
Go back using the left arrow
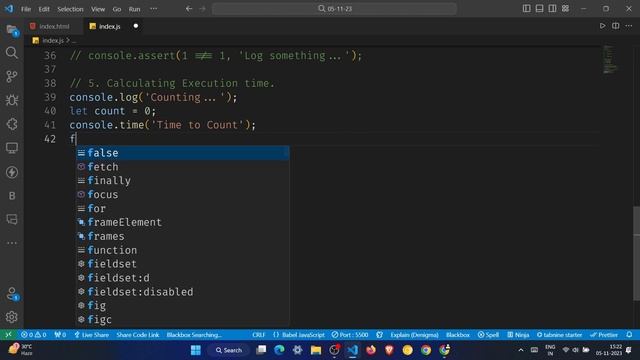189,9
